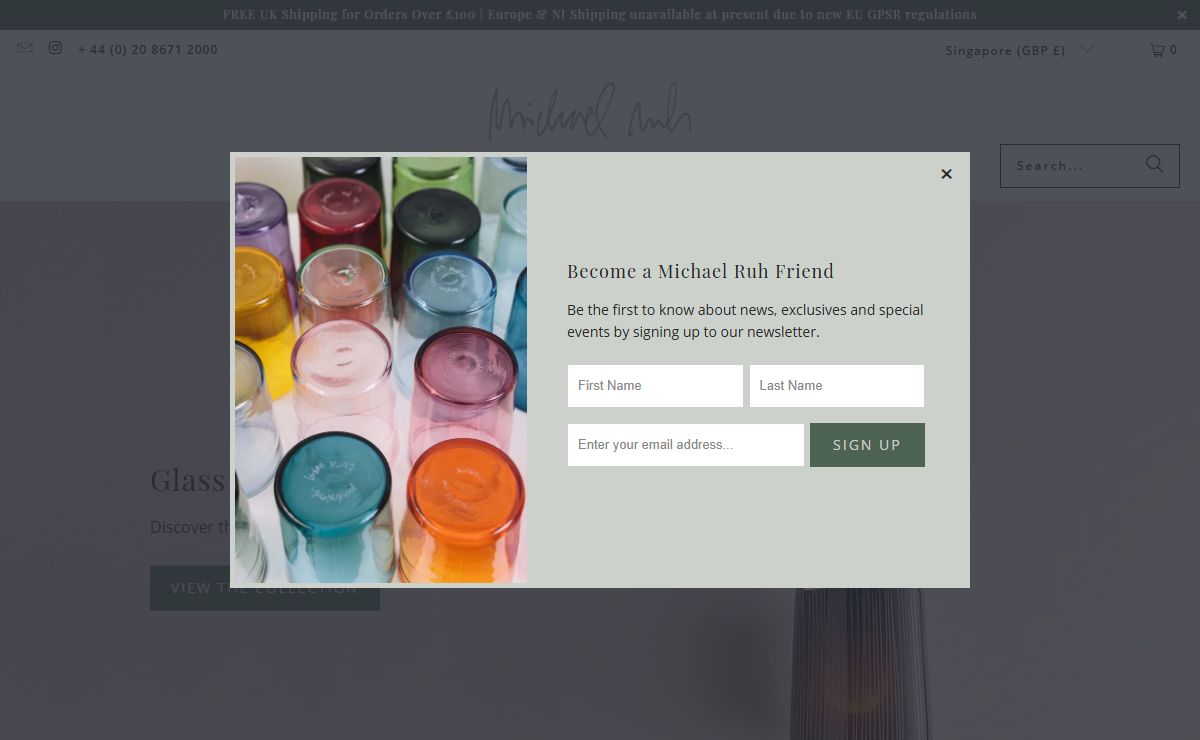Open the Instagram profile icon
This screenshot has height=740, width=1200.
(x=55, y=48)
